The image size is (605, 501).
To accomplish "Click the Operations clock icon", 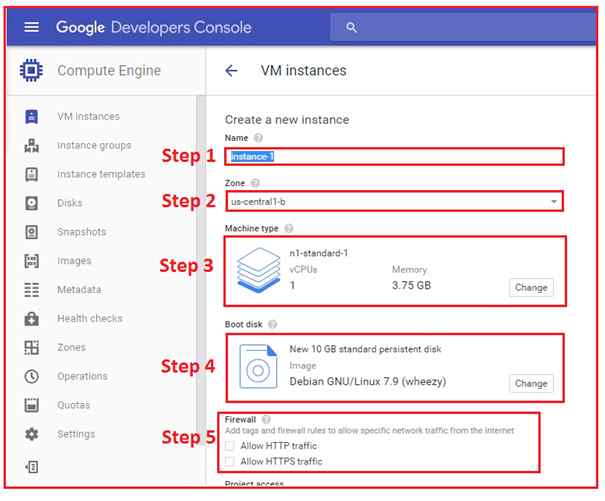I will pyautogui.click(x=31, y=376).
